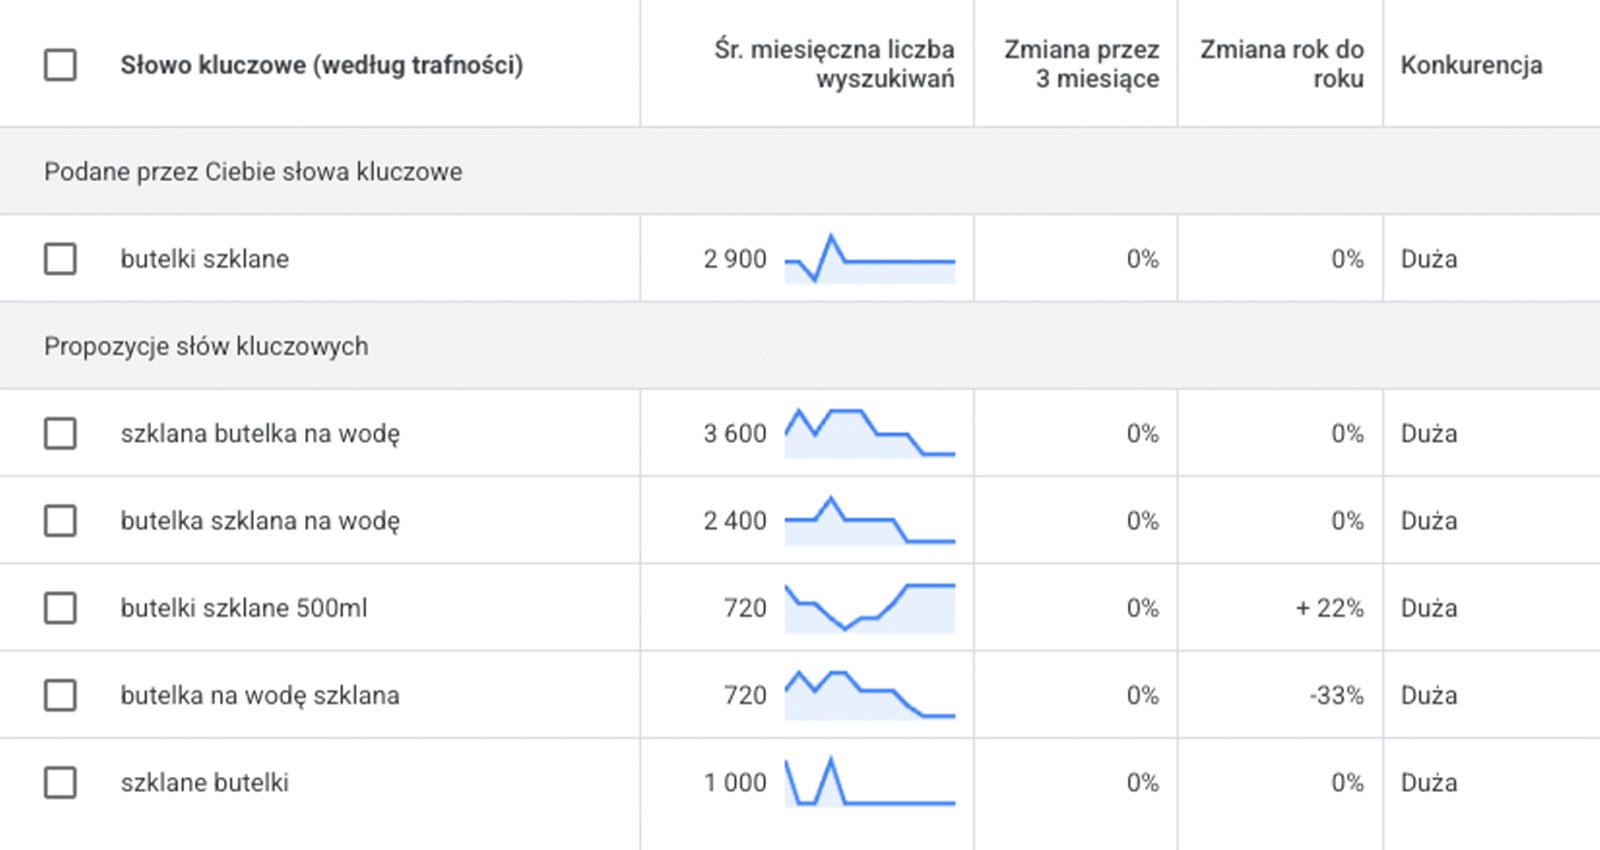Click the 'Zmiana przez 3 miesiące' header

point(1081,64)
